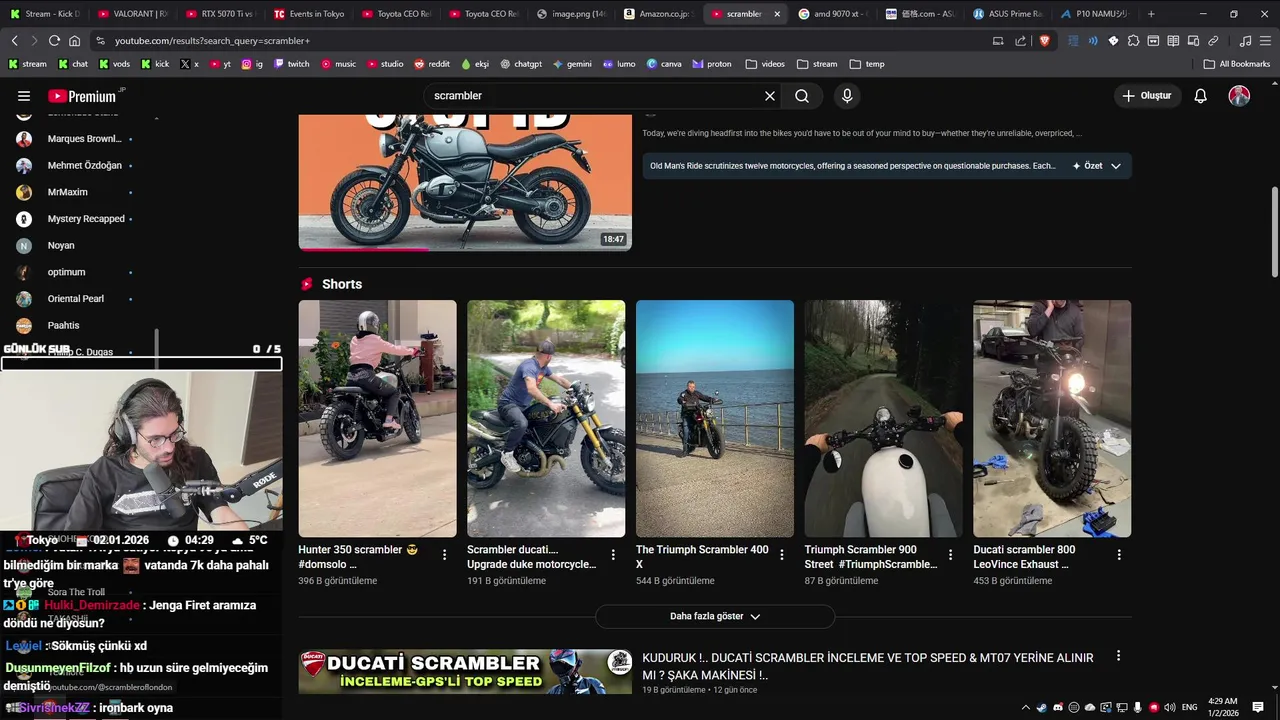The width and height of the screenshot is (1280, 720).
Task: Open the videos bookmarks folder
Action: coord(765,64)
